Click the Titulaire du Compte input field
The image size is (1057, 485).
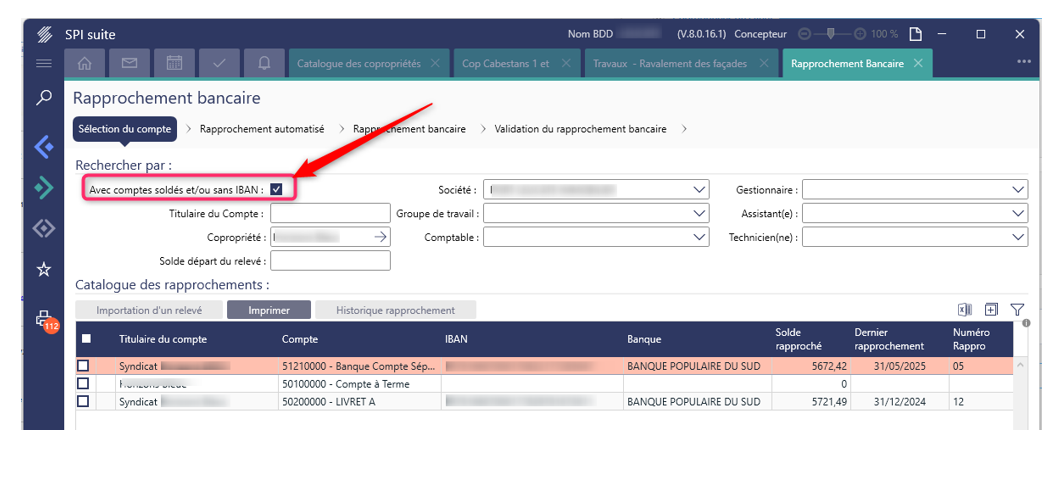[x=329, y=213]
